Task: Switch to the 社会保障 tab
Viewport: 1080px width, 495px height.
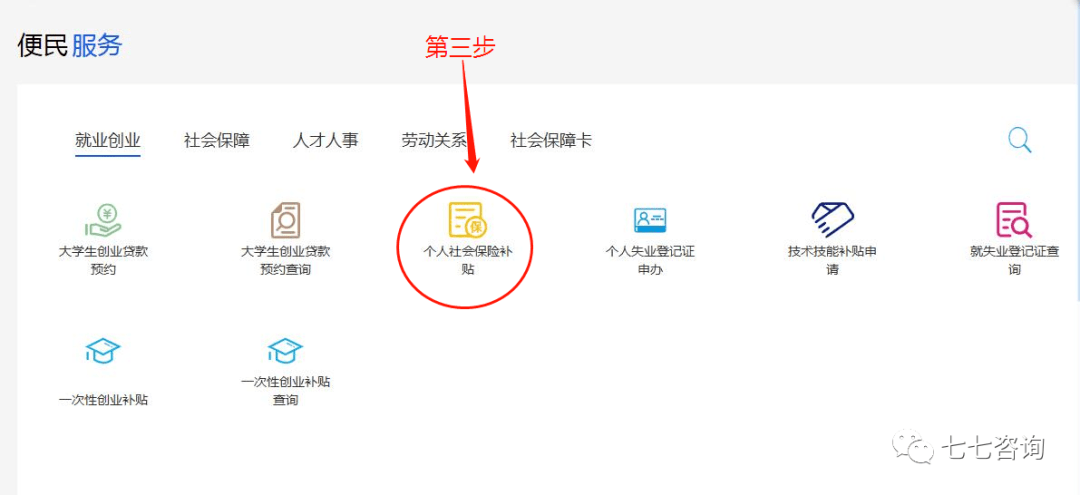Action: point(217,141)
